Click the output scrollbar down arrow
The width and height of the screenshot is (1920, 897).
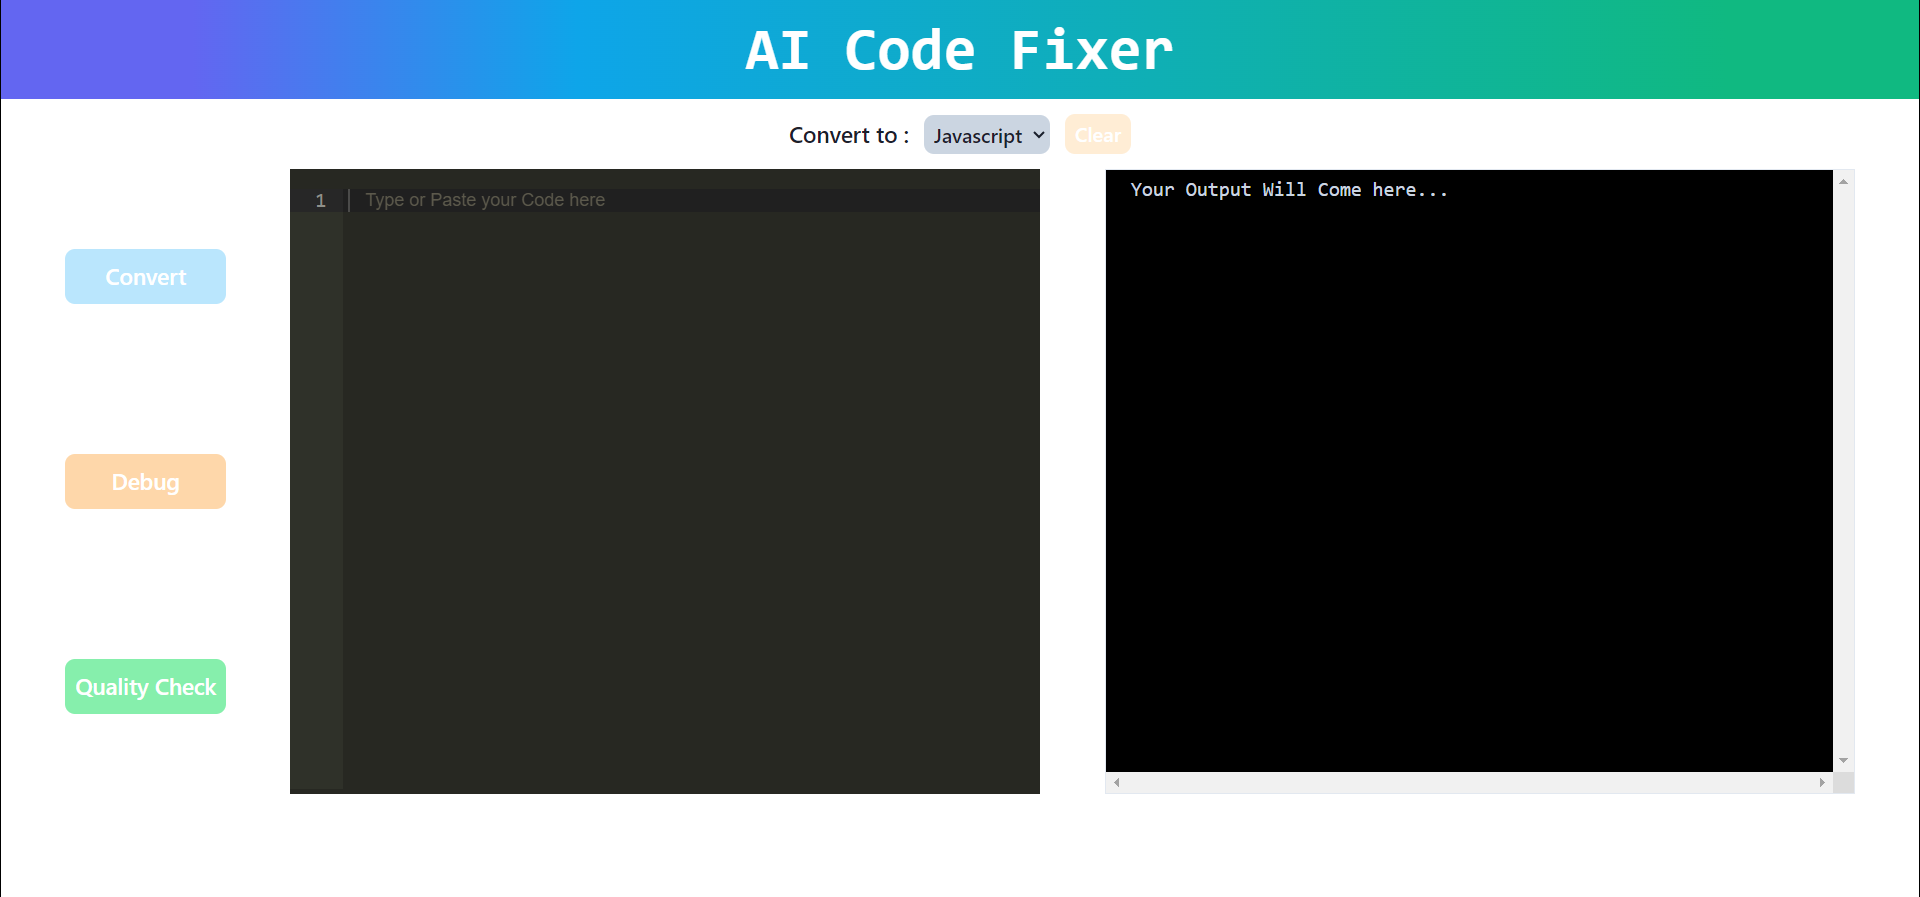click(x=1843, y=761)
